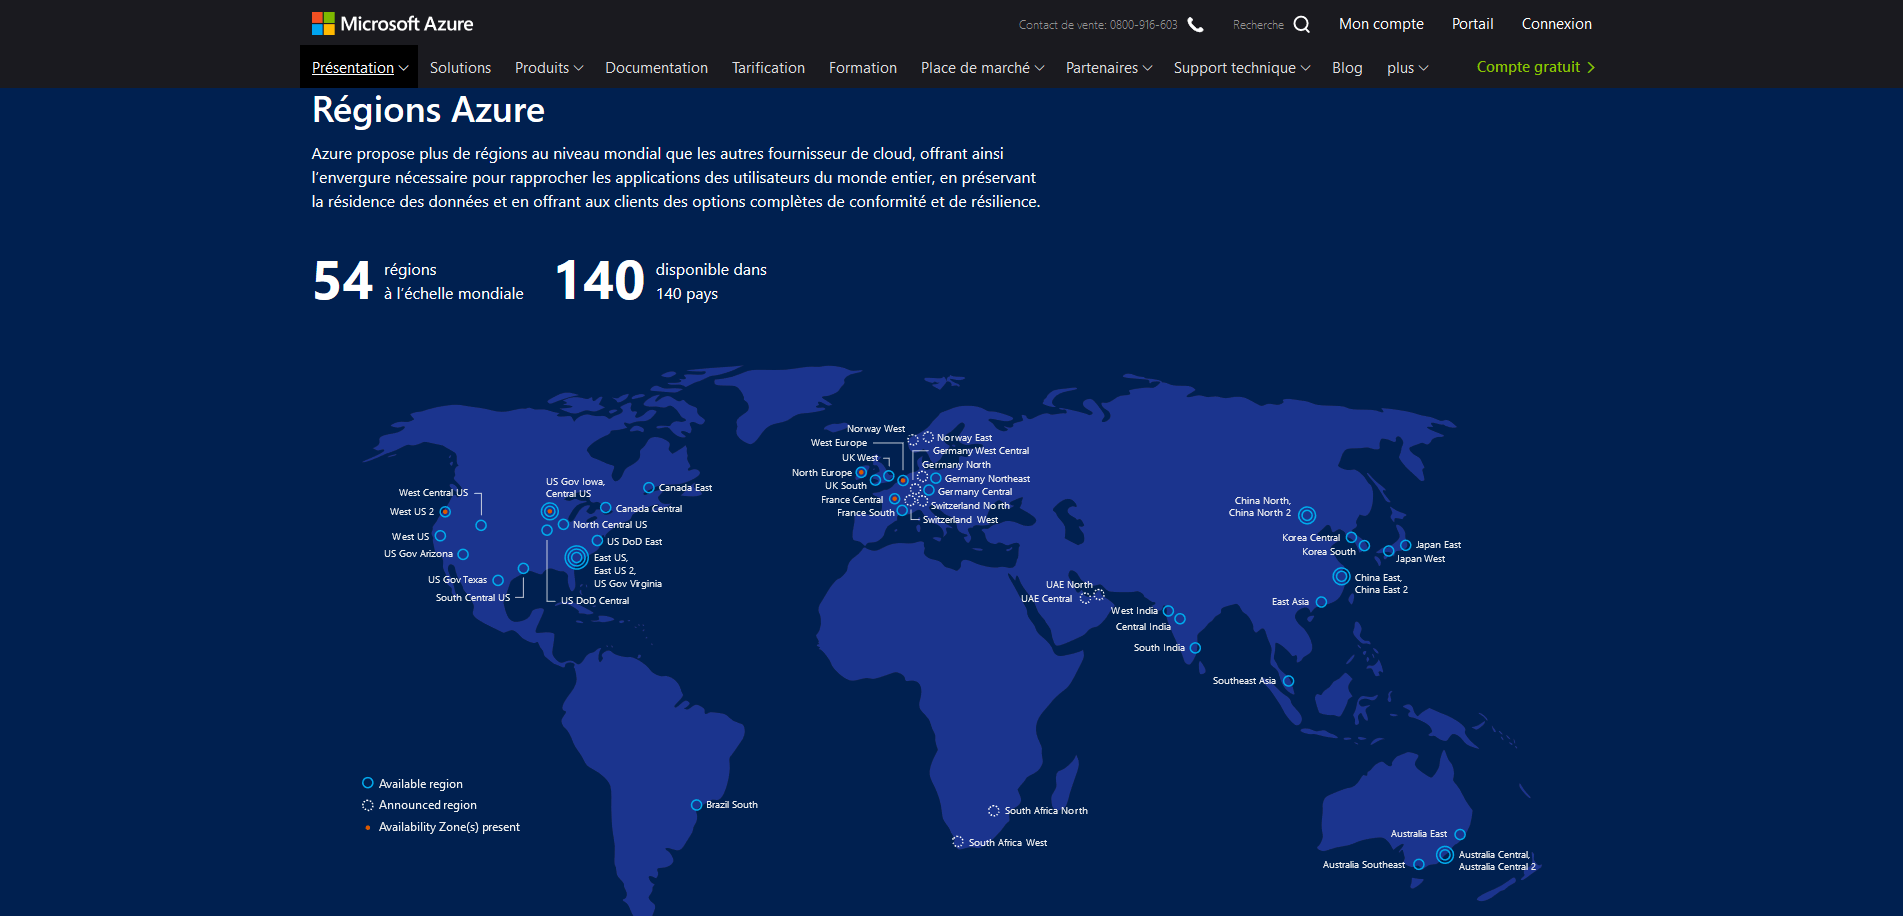Click the Régions Azure heading
Image resolution: width=1903 pixels, height=916 pixels.
[428, 110]
